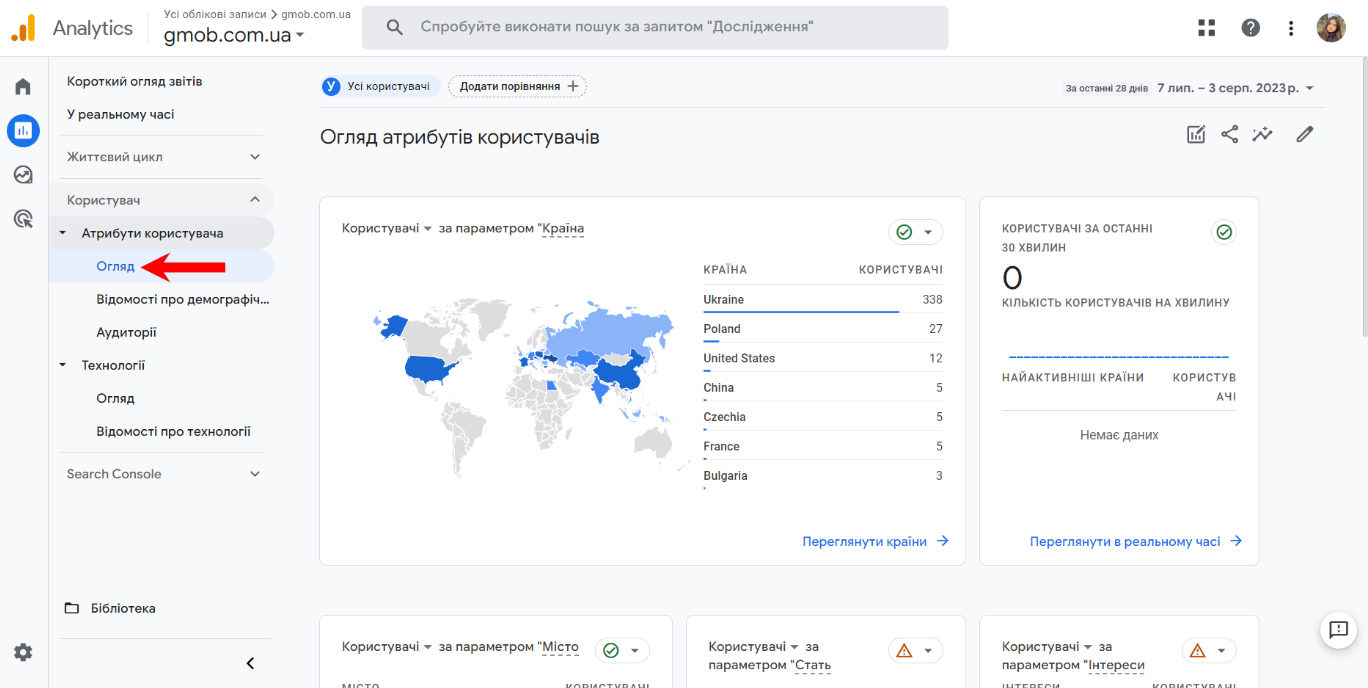Open the Google apps grid icon
This screenshot has width=1368, height=688.
pos(1206,27)
